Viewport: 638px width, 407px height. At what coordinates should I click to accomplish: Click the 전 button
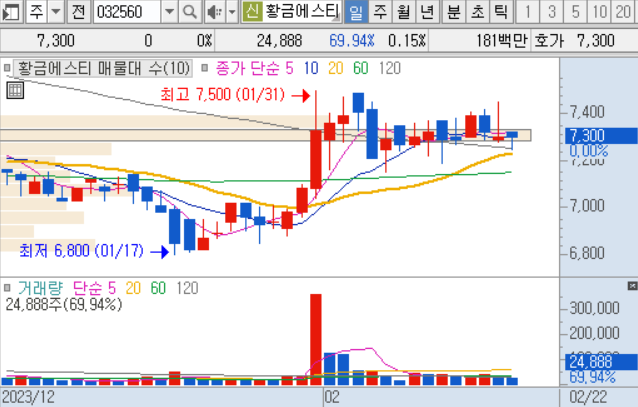78,12
